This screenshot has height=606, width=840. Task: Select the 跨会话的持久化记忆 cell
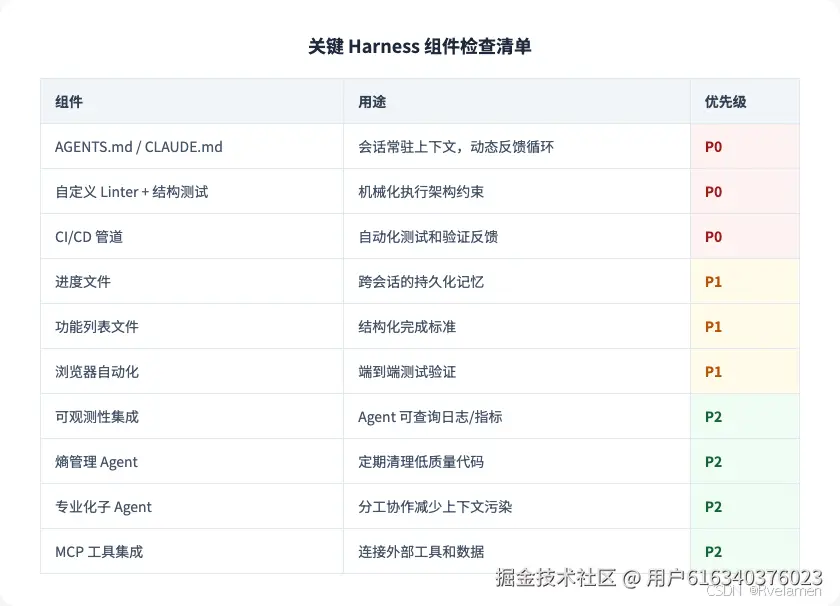coord(421,282)
